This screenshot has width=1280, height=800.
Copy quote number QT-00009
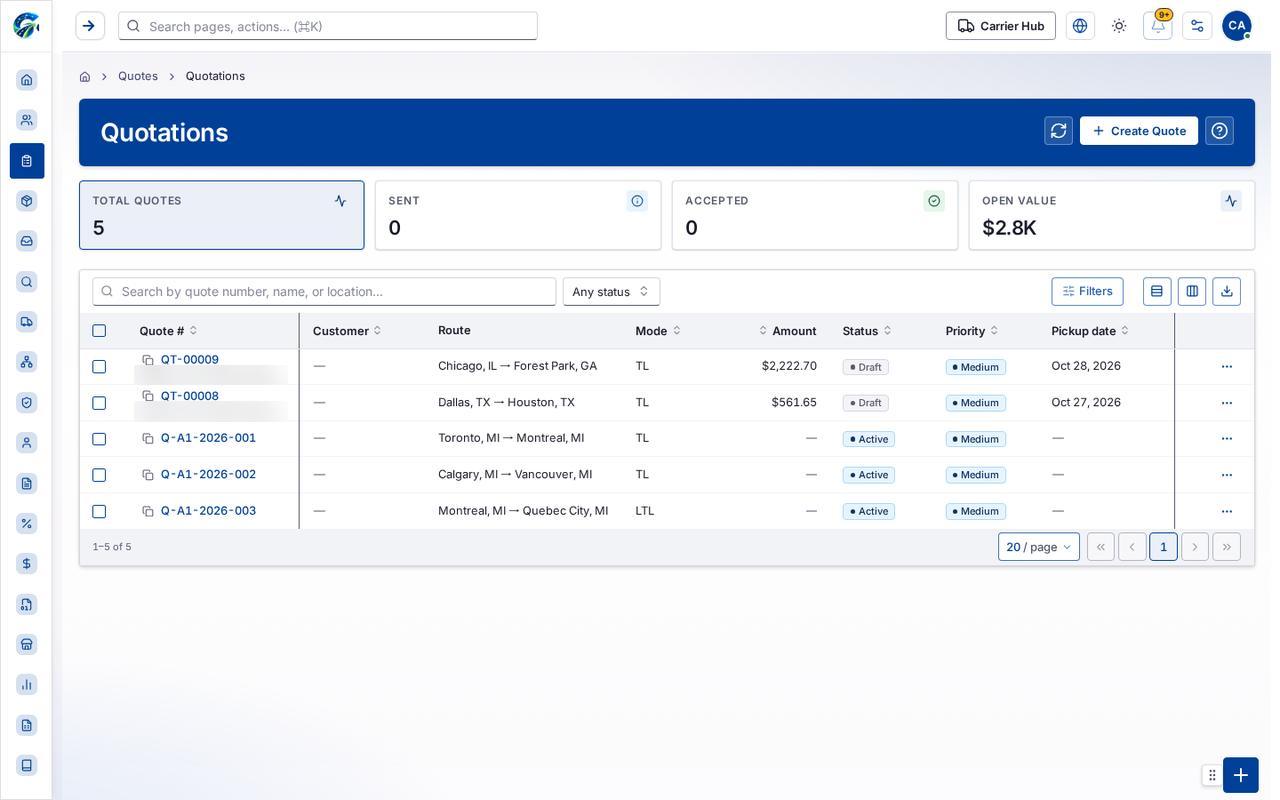pos(148,360)
